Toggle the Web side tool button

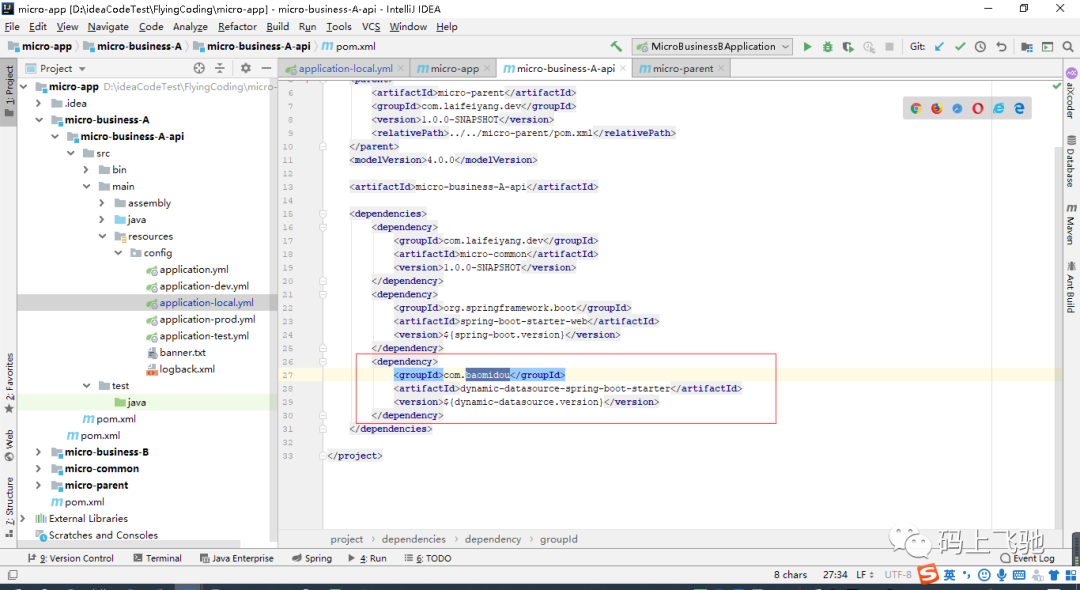pos(9,445)
